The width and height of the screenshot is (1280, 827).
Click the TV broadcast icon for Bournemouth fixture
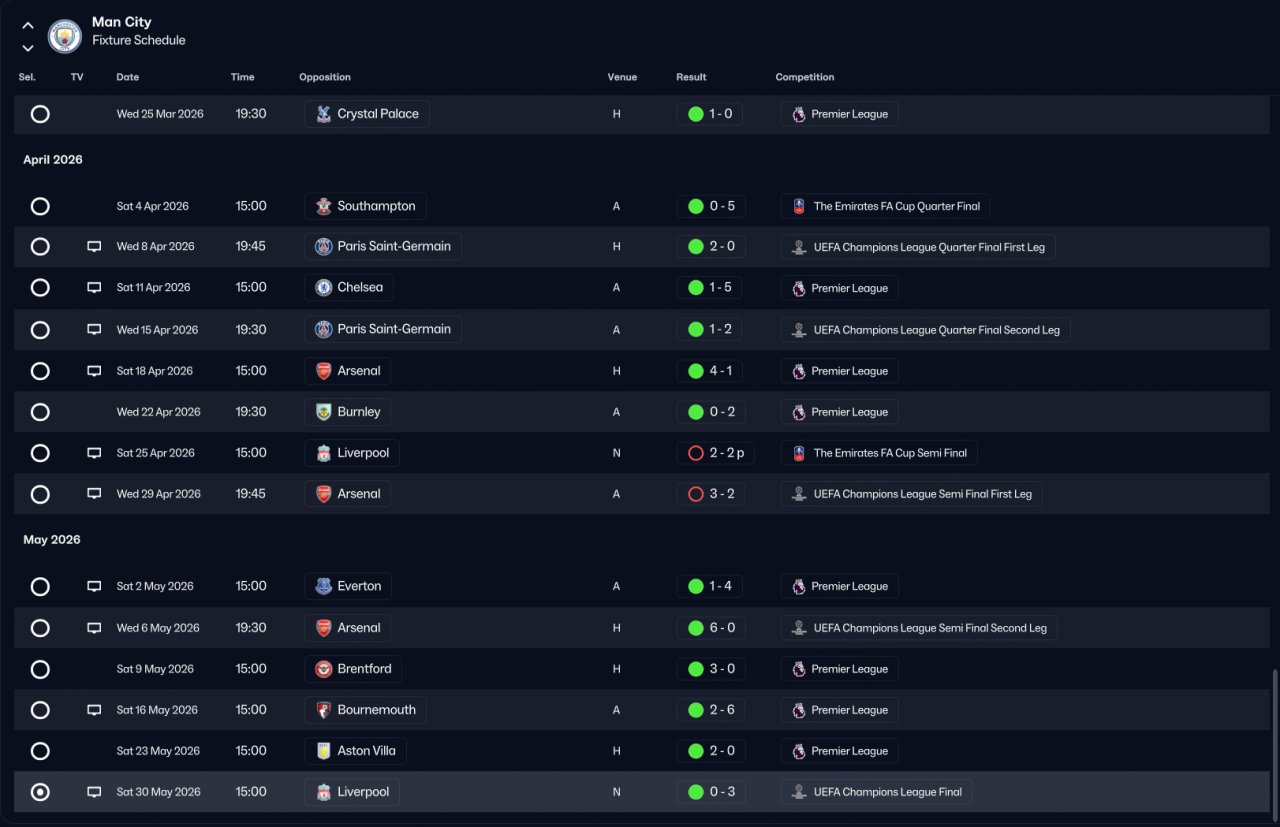[94, 710]
